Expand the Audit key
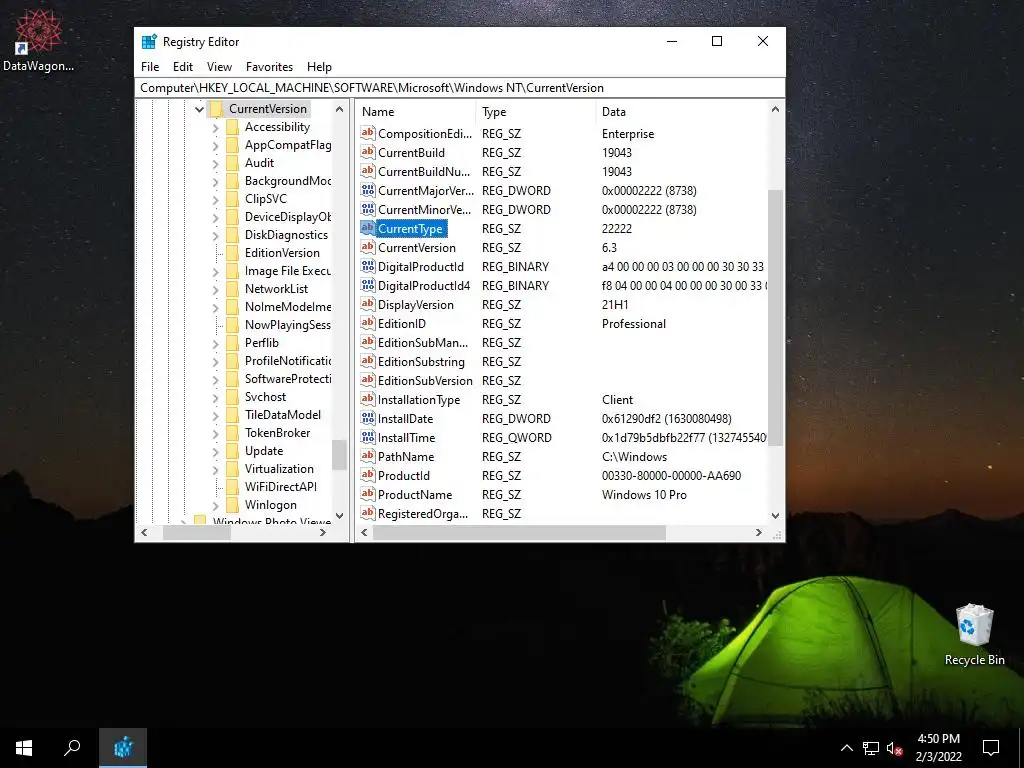This screenshot has width=1024, height=768. 216,163
